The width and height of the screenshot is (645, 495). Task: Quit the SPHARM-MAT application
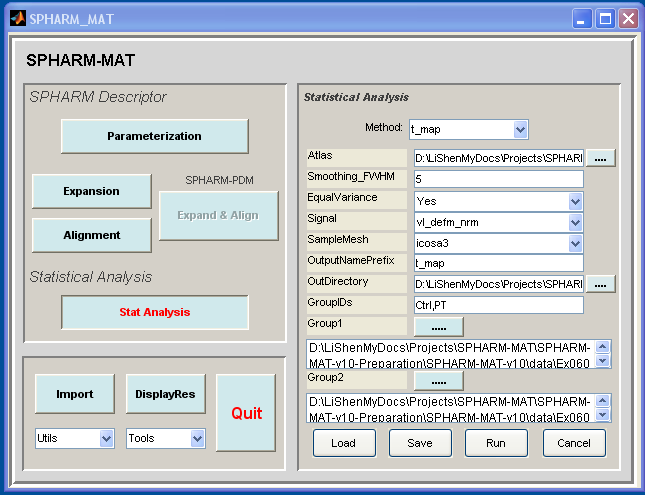coord(246,413)
